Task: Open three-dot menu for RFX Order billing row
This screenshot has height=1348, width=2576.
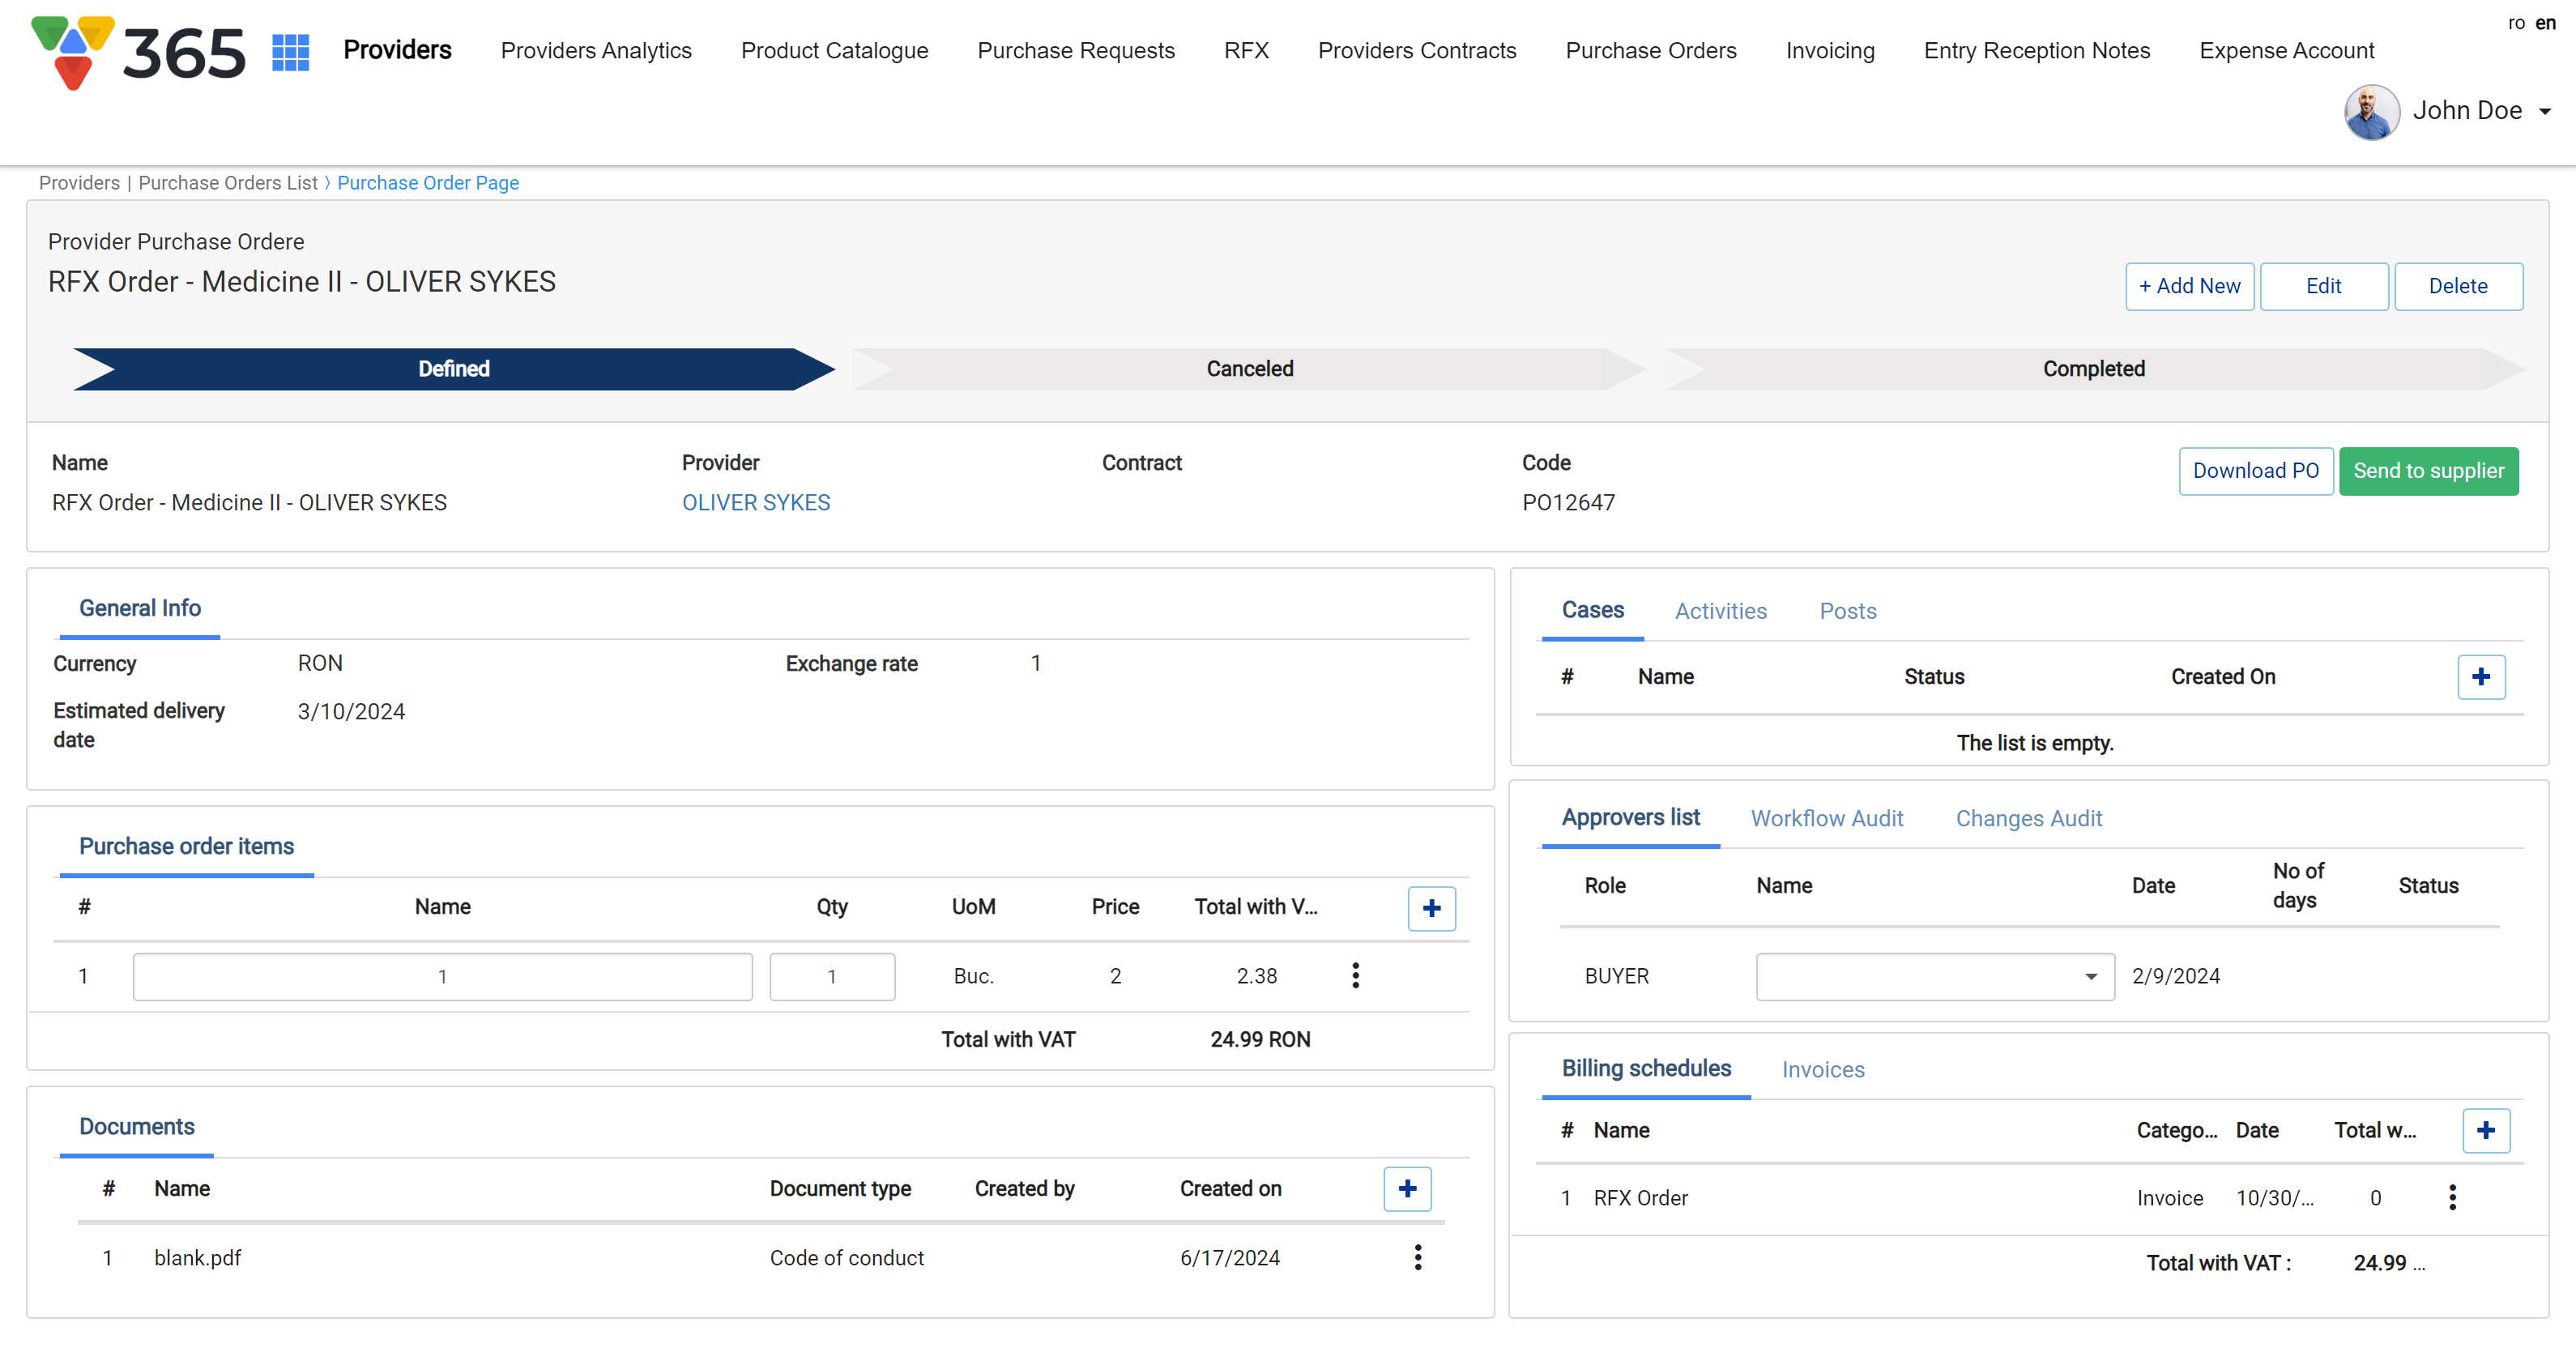Action: click(x=2451, y=1197)
